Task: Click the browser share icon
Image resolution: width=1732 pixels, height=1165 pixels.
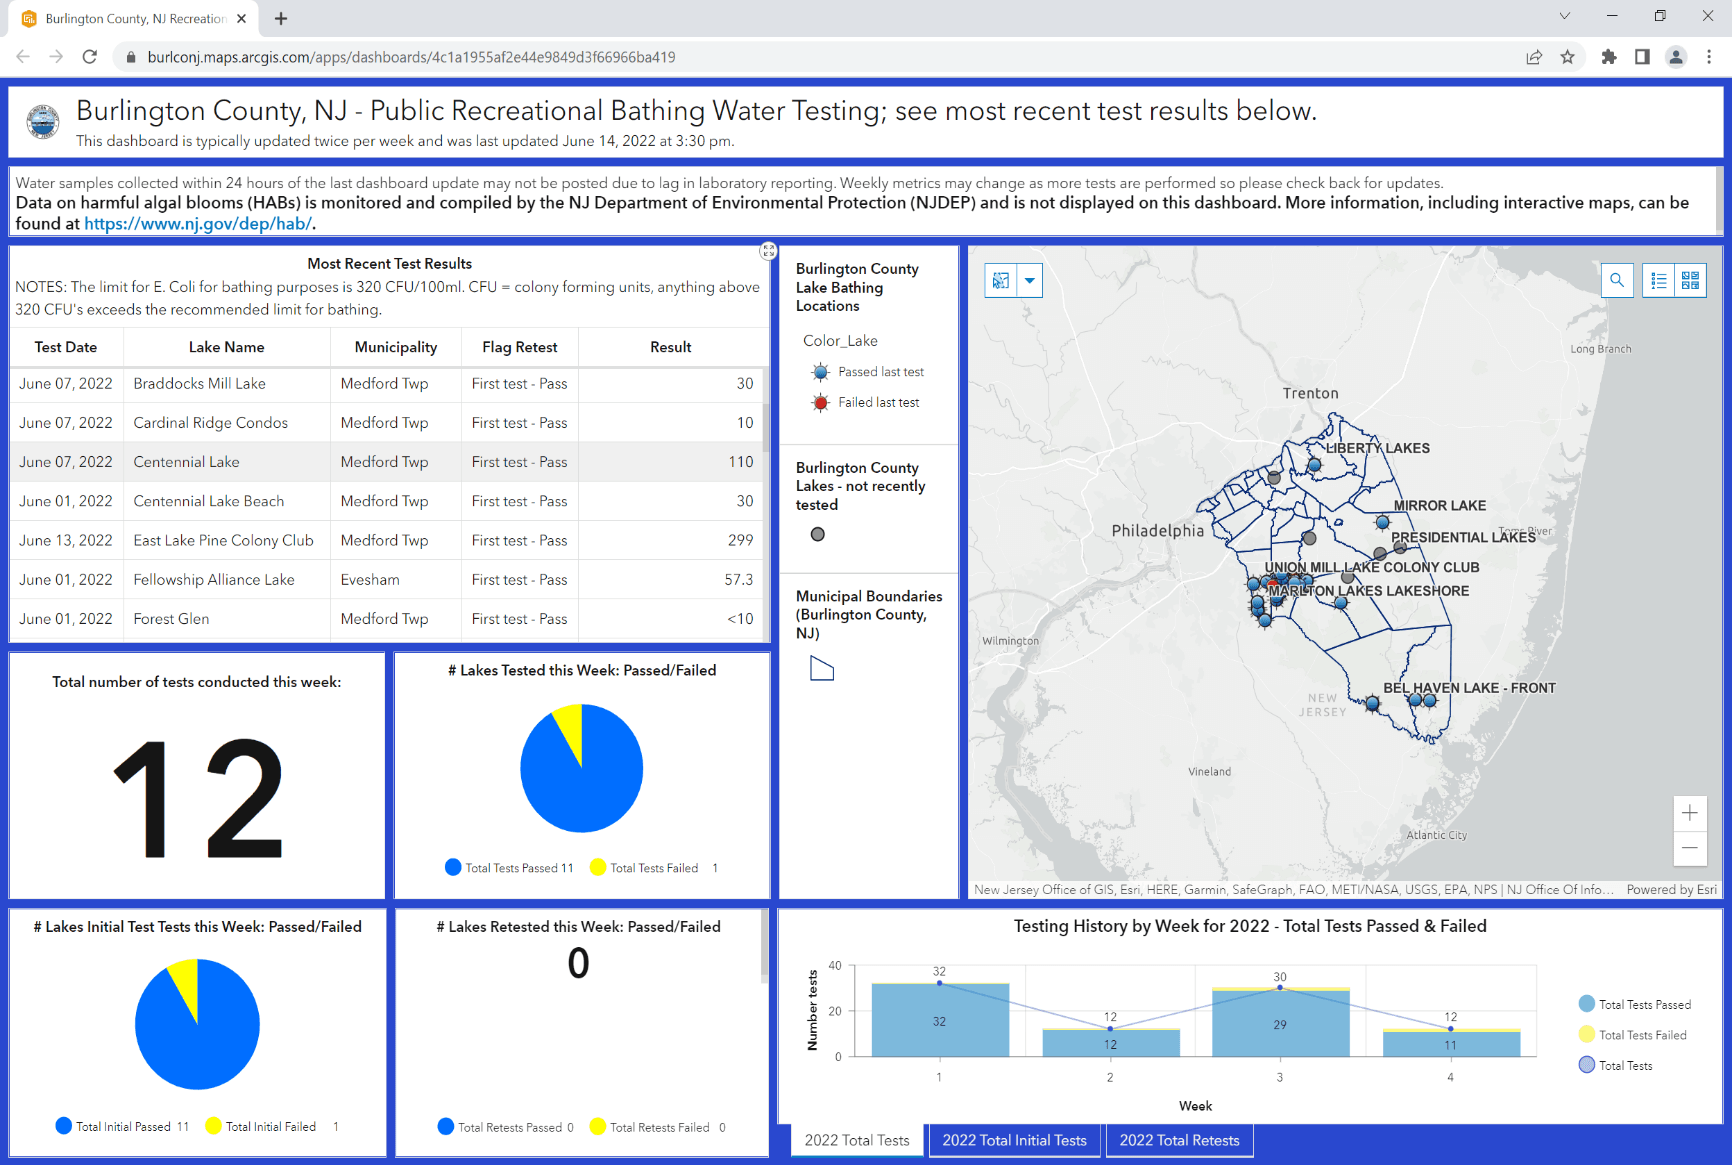Action: tap(1533, 57)
